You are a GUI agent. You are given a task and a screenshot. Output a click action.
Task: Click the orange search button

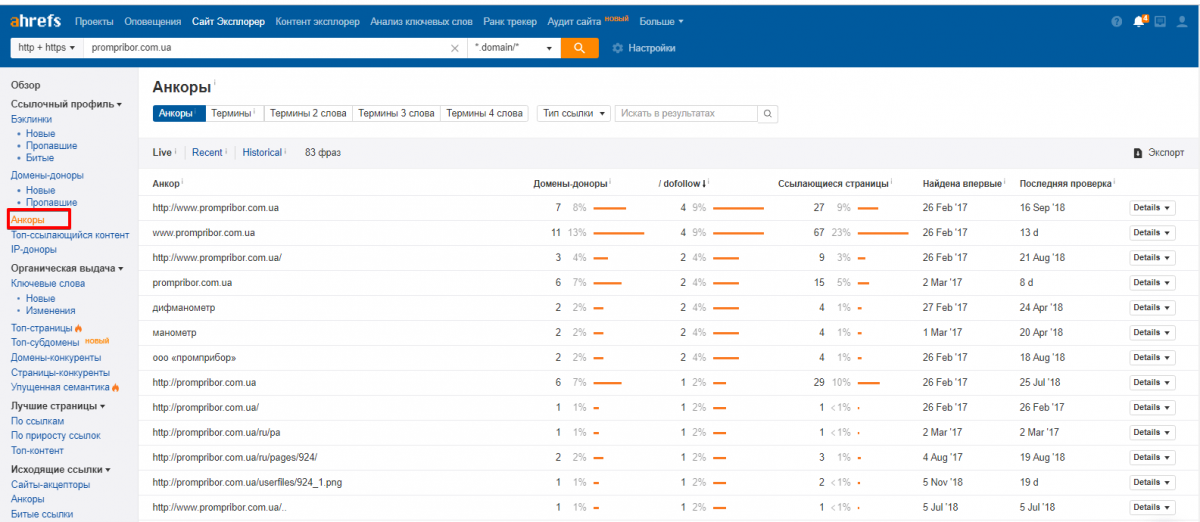click(x=579, y=48)
